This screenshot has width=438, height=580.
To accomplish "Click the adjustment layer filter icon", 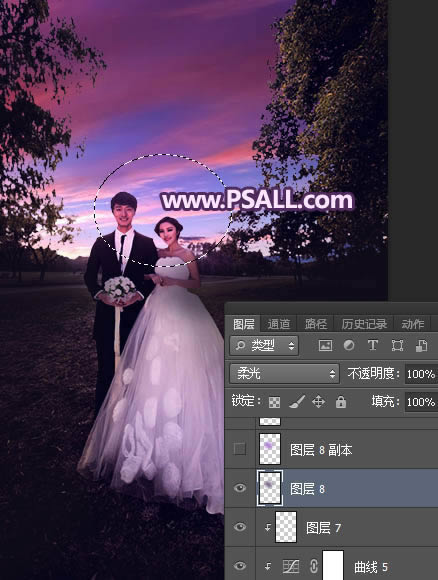I will [349, 345].
